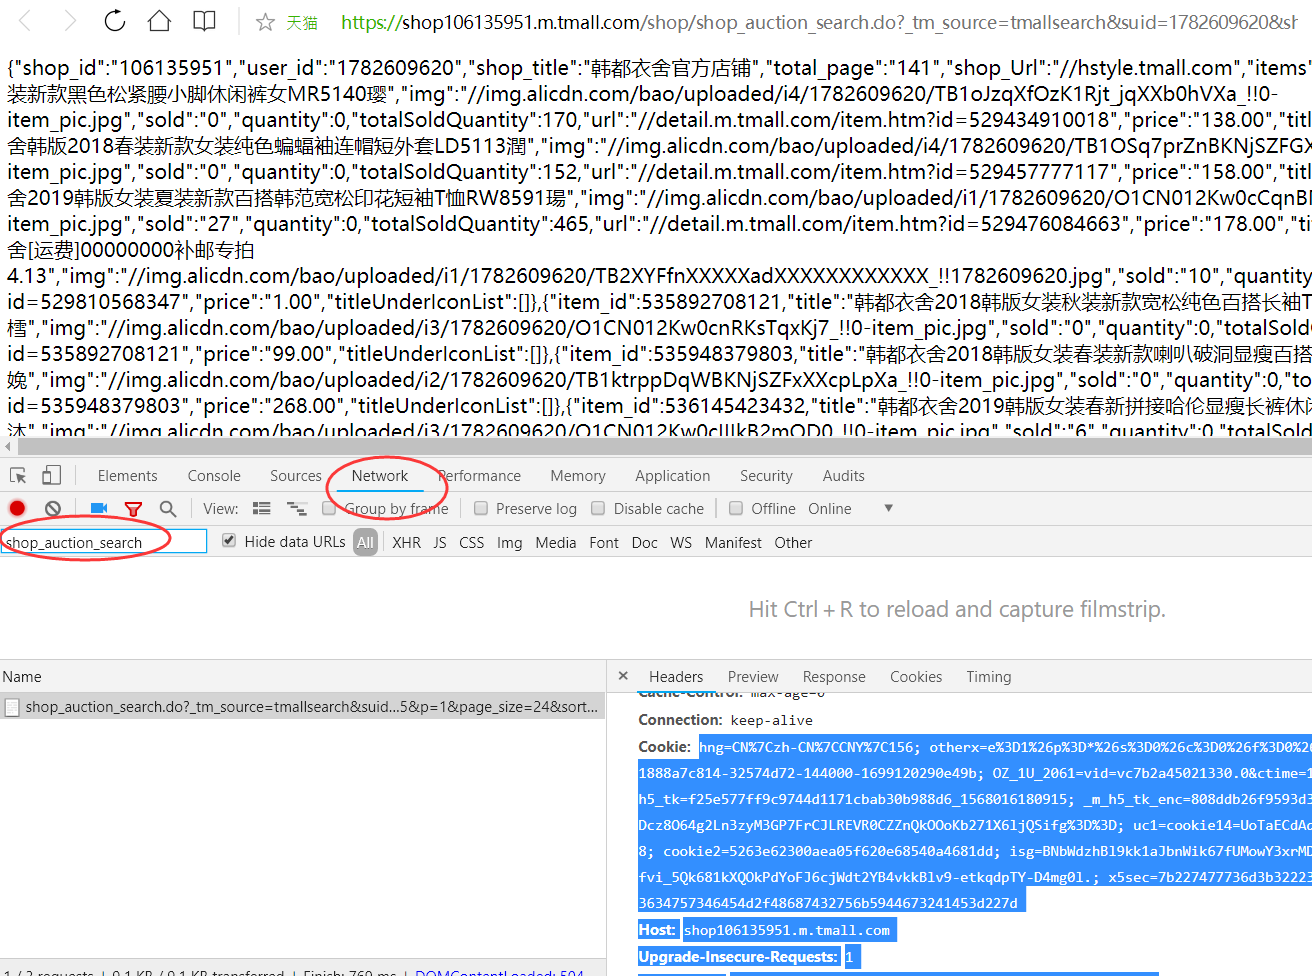Screen dimensions: 1312x976
Task: Stop recording network log red button
Action: tap(17, 509)
